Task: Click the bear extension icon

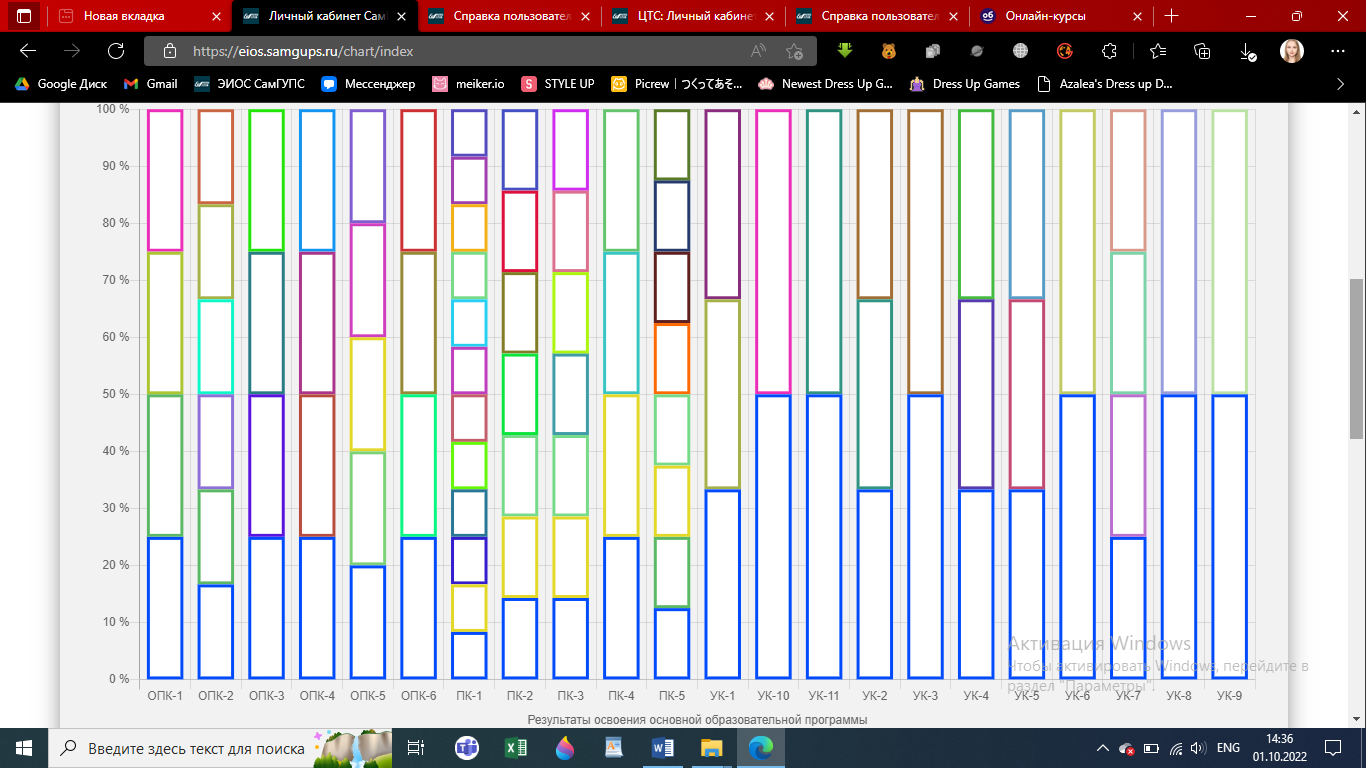Action: tap(888, 51)
